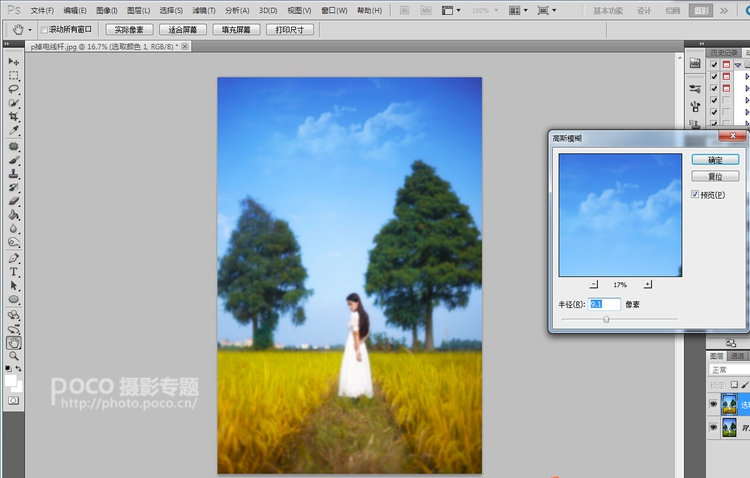
Task: Select the Paint Bucket tool
Action: click(13, 215)
